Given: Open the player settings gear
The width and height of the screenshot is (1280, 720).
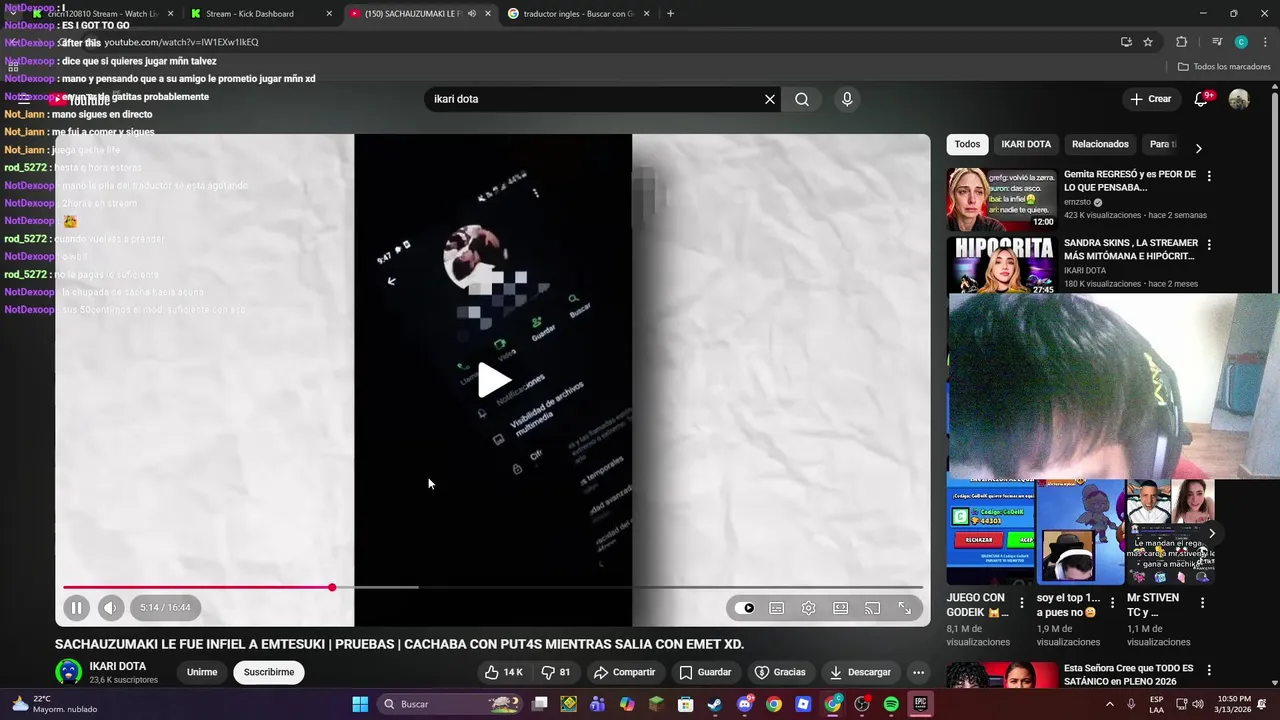Looking at the screenshot, I should [808, 608].
